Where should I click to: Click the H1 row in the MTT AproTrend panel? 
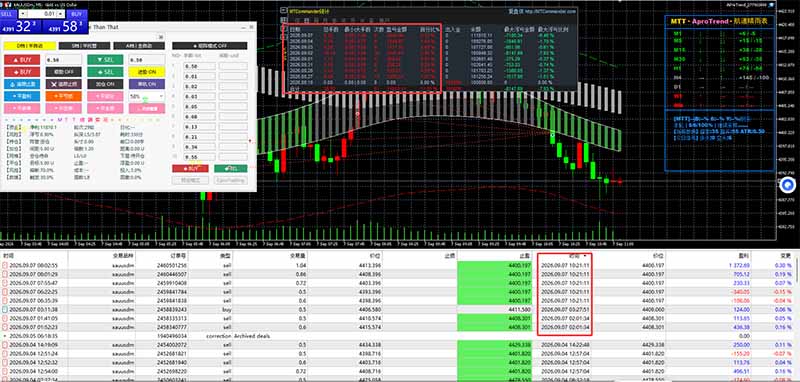tap(720, 68)
